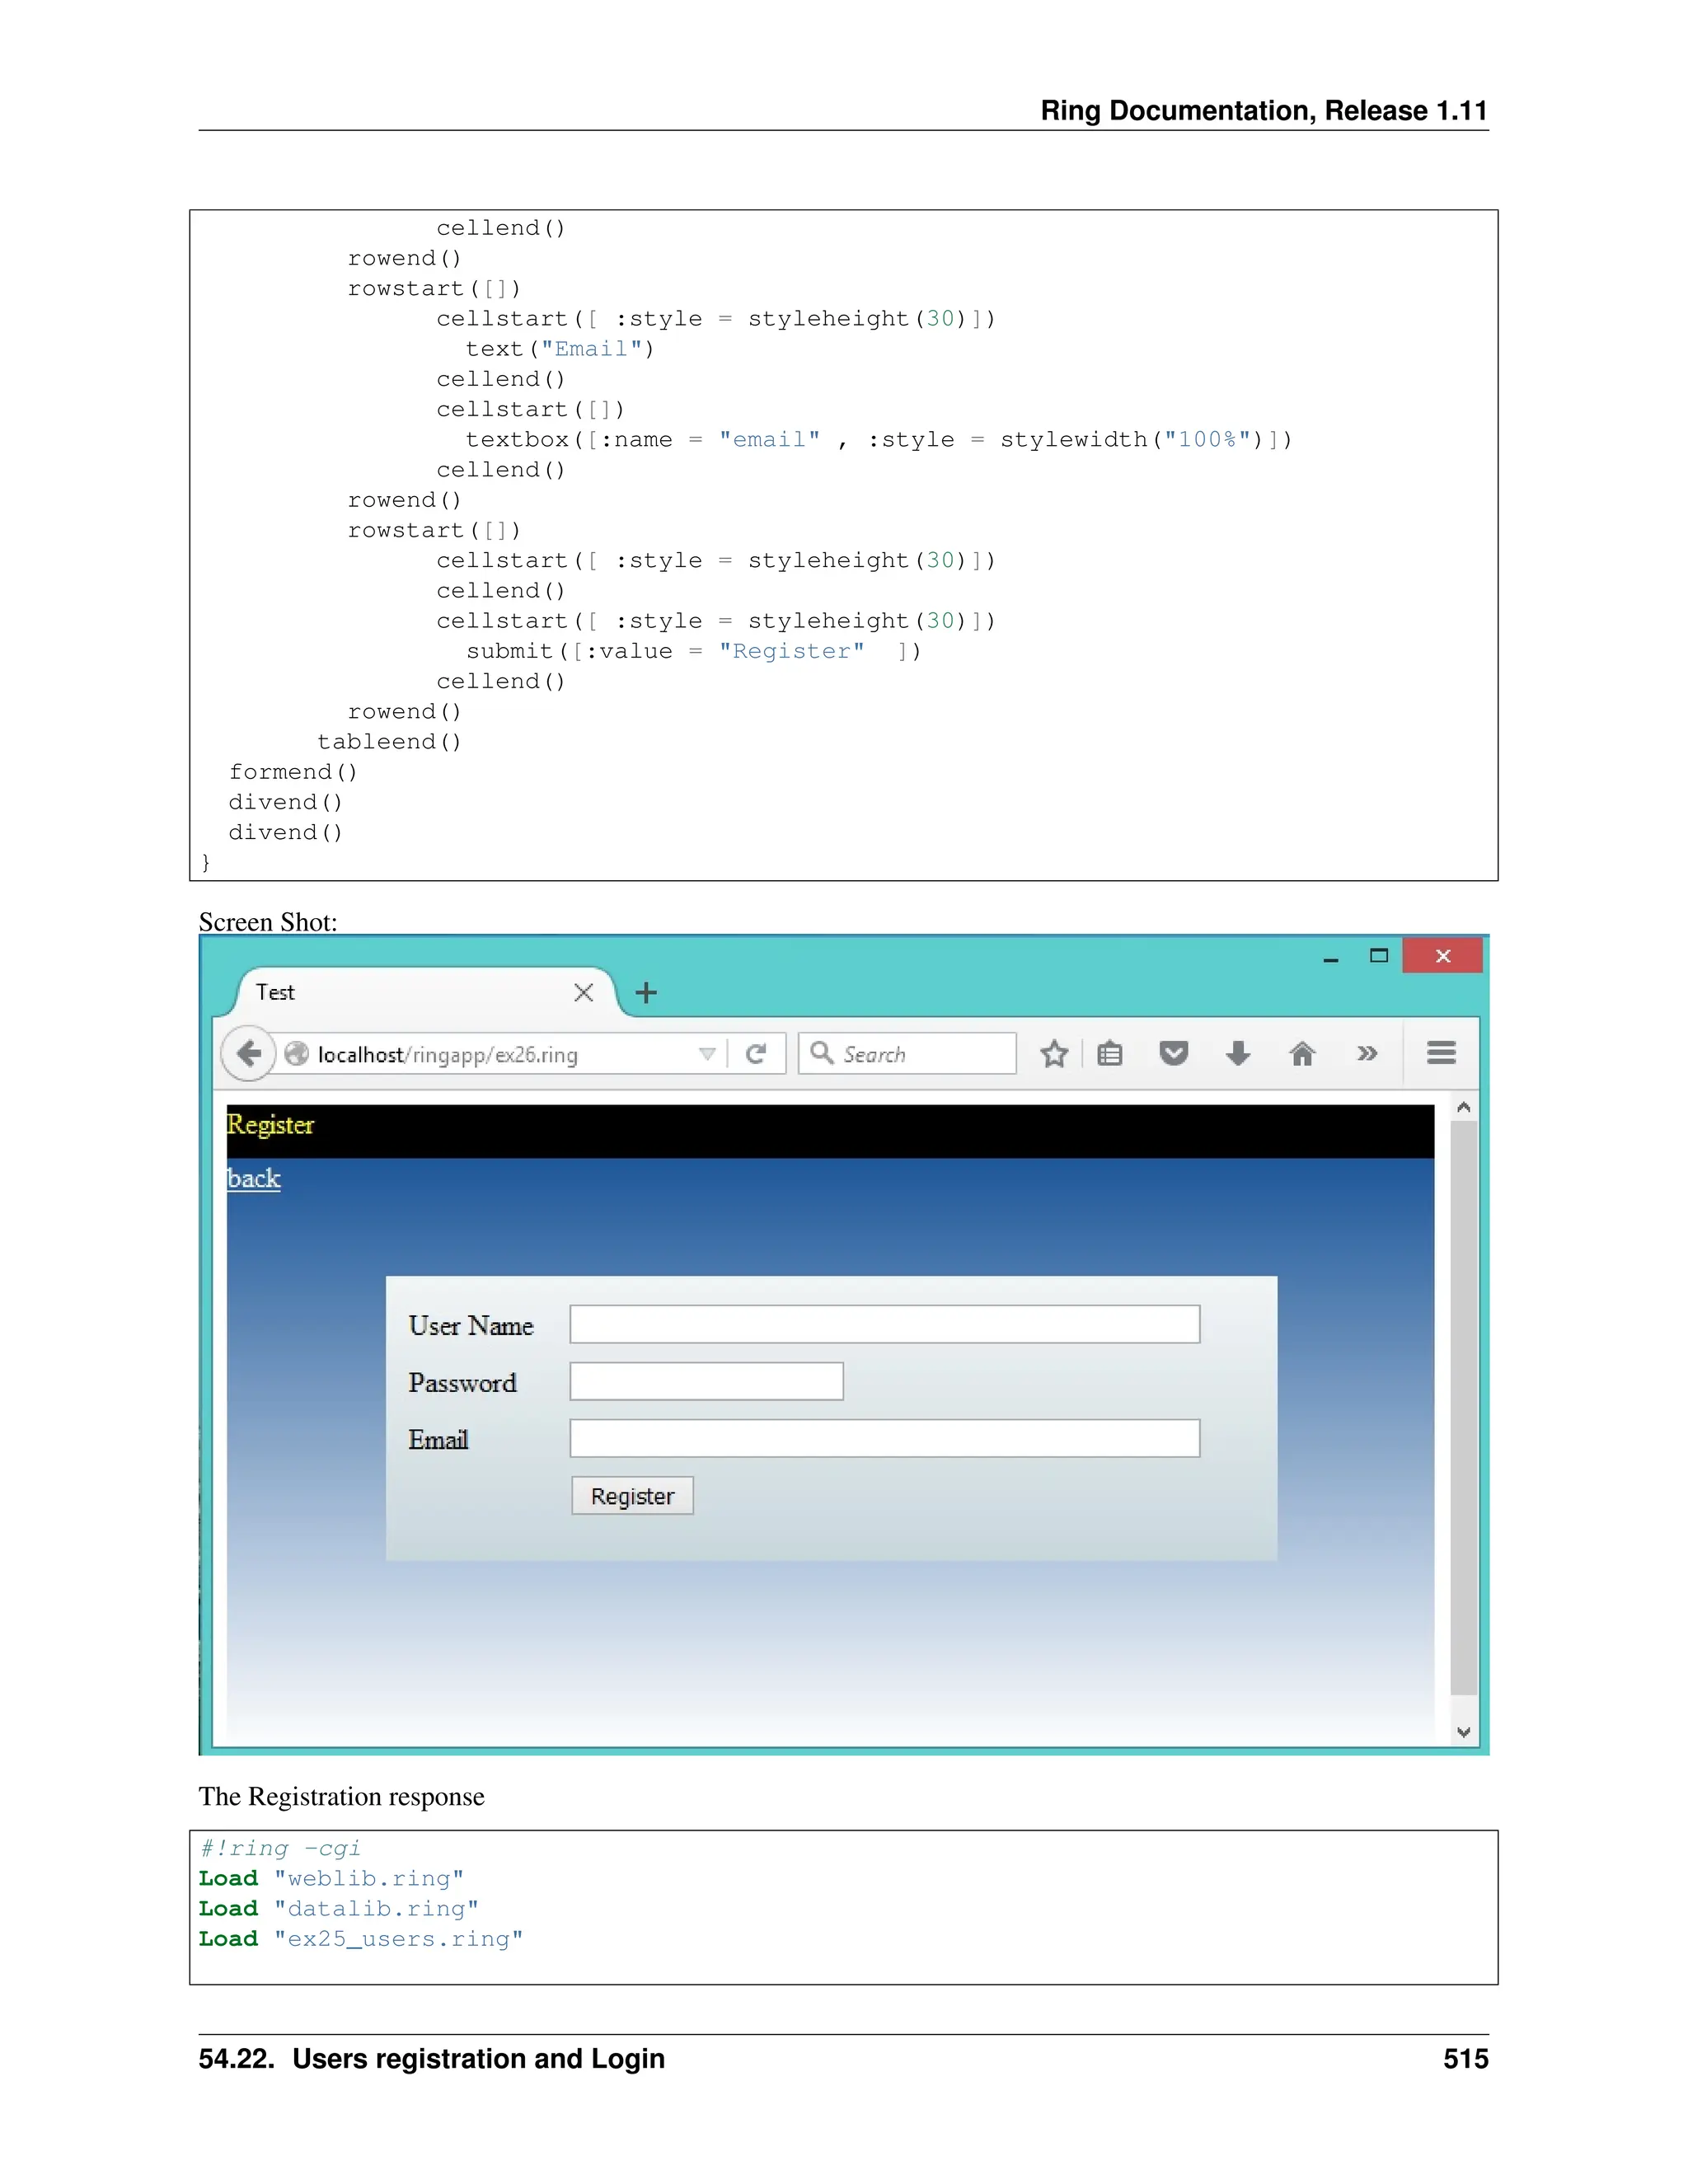Click the browser back arrow button
1688x2184 pixels.
pos(248,1053)
